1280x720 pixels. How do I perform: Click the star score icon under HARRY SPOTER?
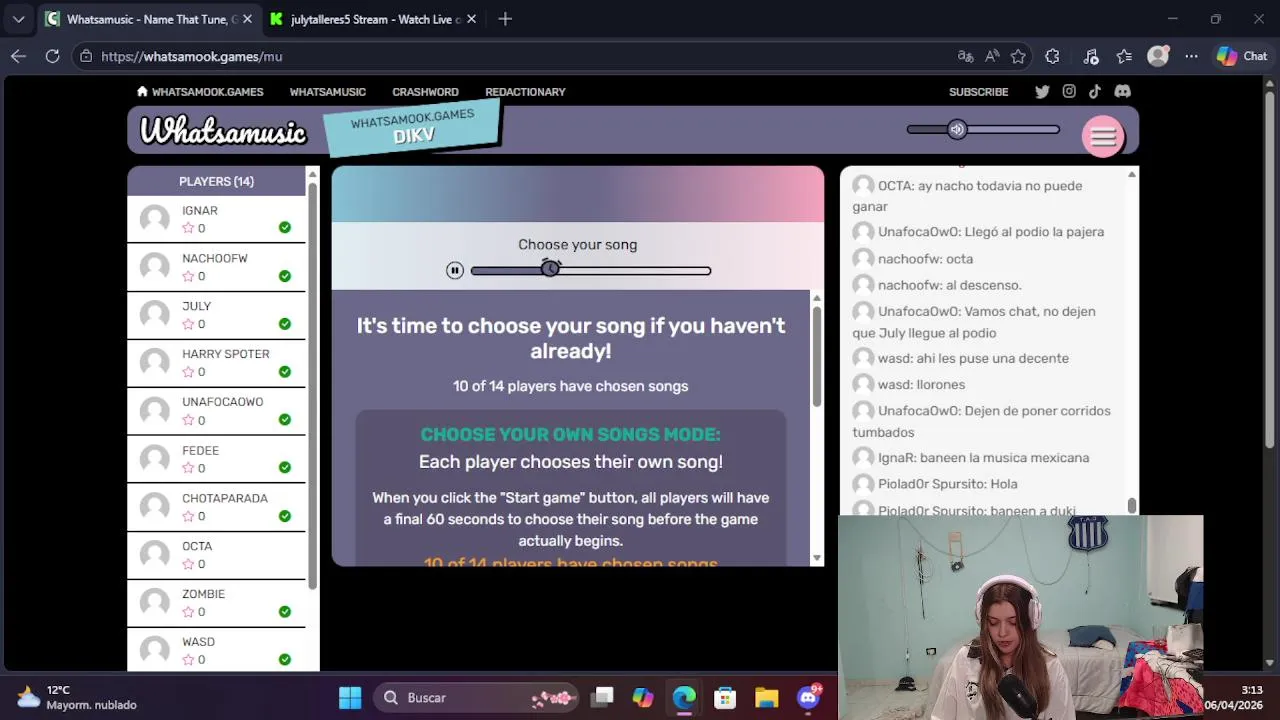[188, 372]
